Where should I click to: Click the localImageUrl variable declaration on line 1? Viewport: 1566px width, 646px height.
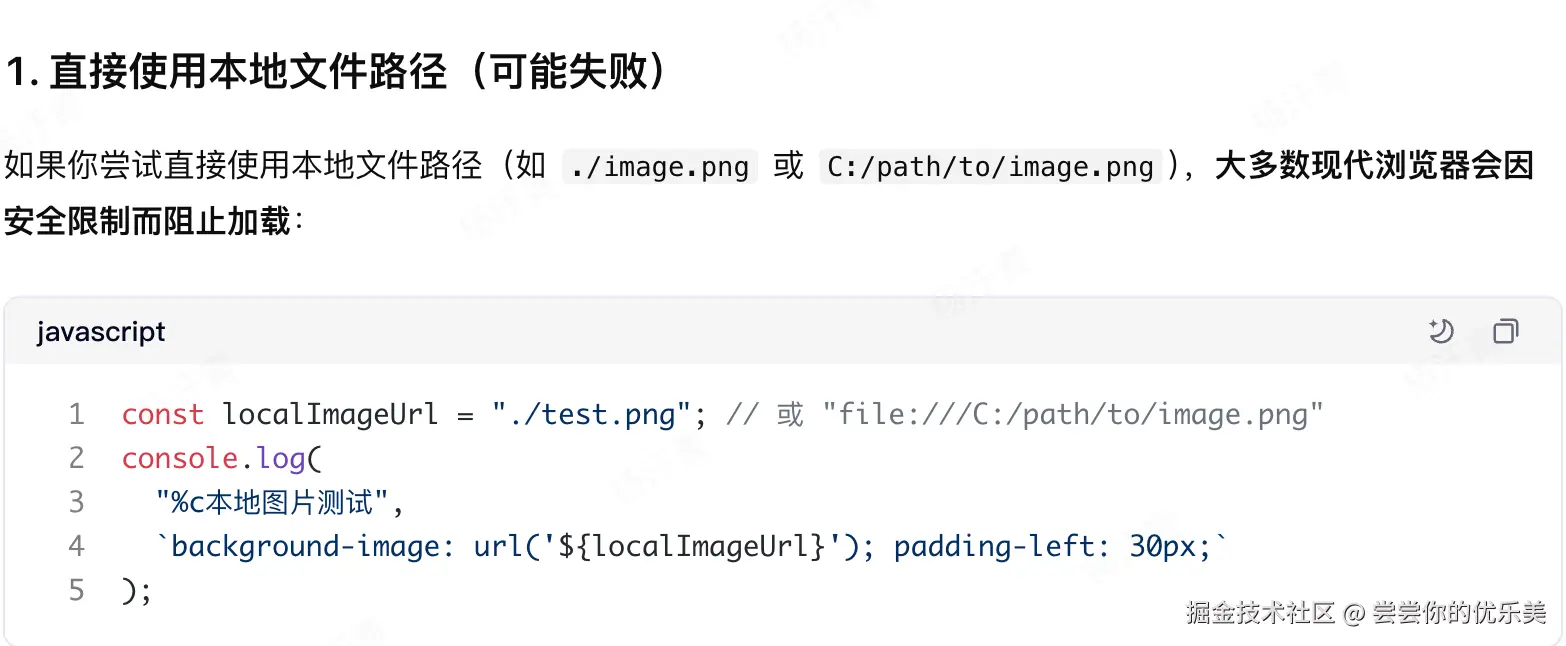[x=330, y=414]
